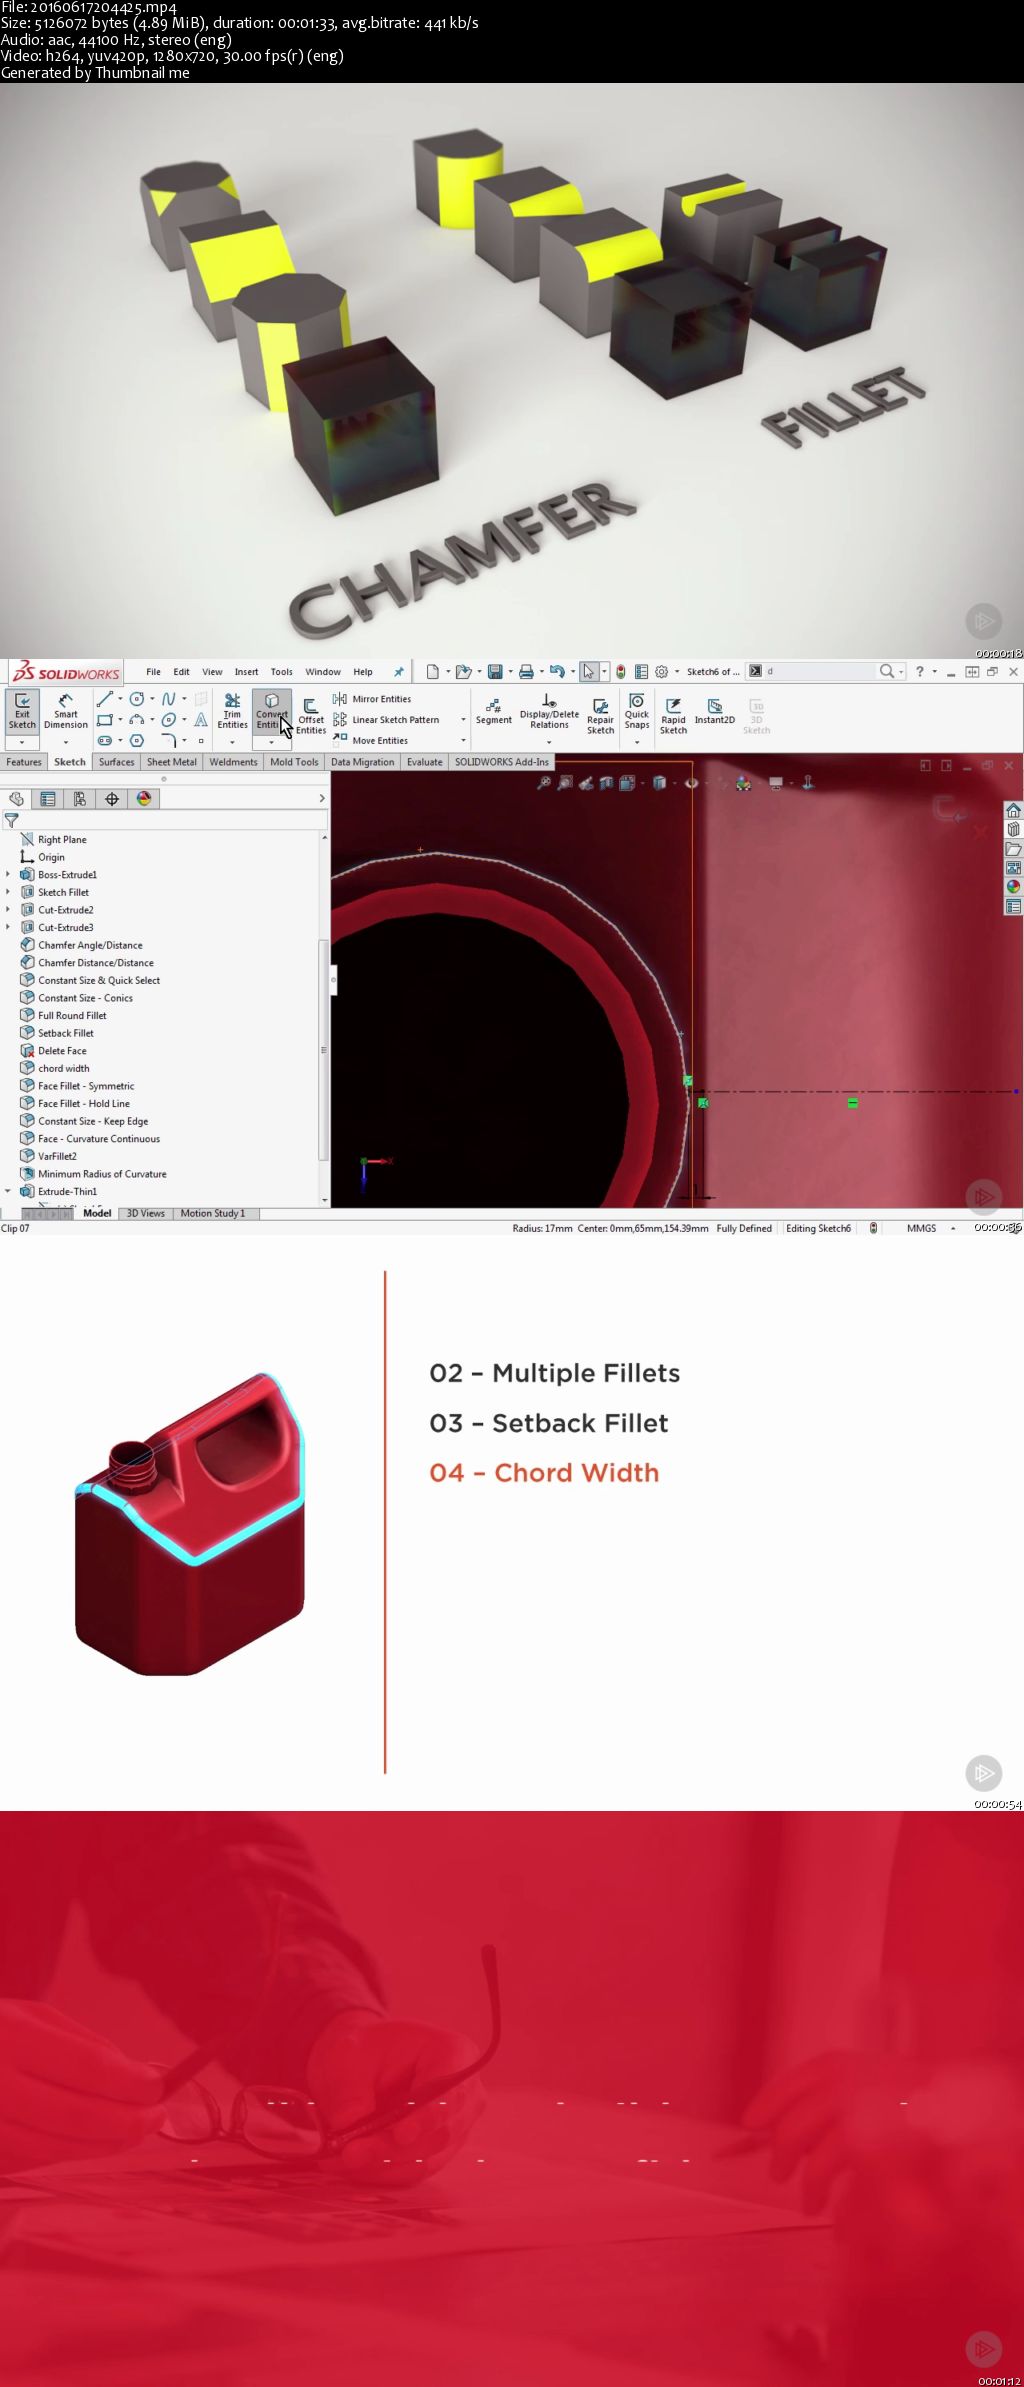Open Display/Delete Relations
Viewport: 1024px width, 2387px height.
coord(549,711)
